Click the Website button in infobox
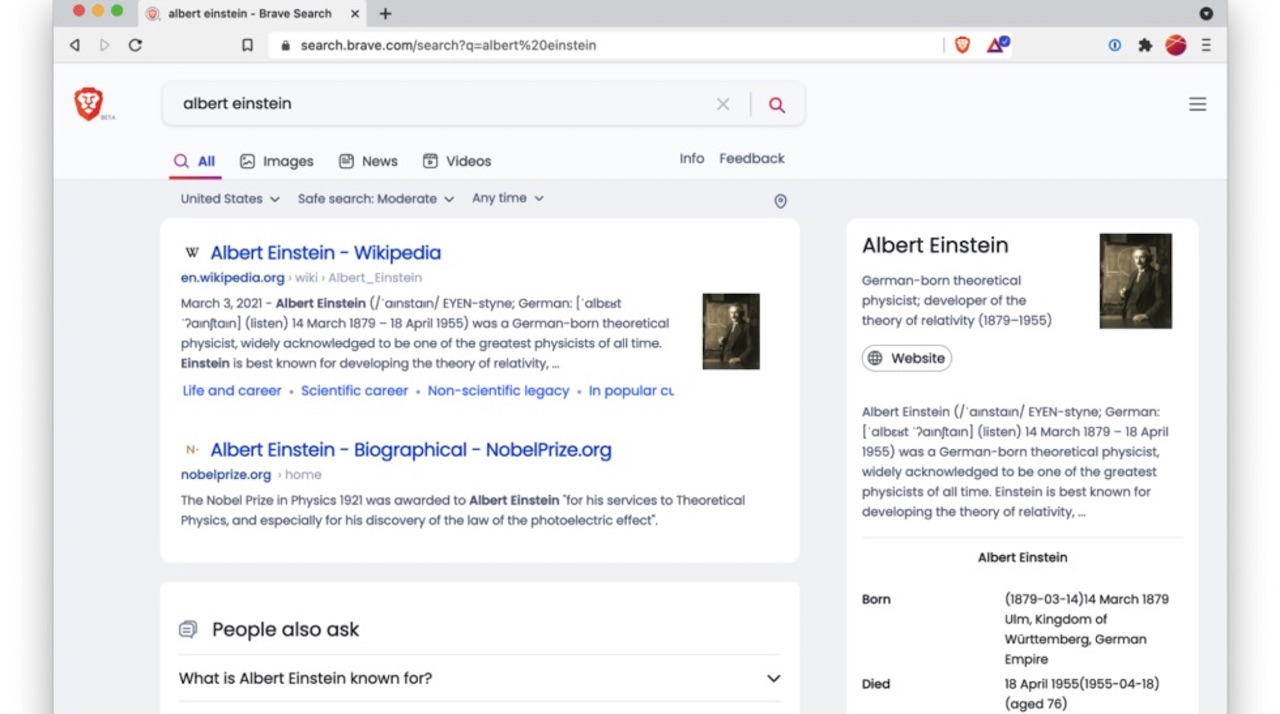1280x714 pixels. pyautogui.click(x=907, y=358)
